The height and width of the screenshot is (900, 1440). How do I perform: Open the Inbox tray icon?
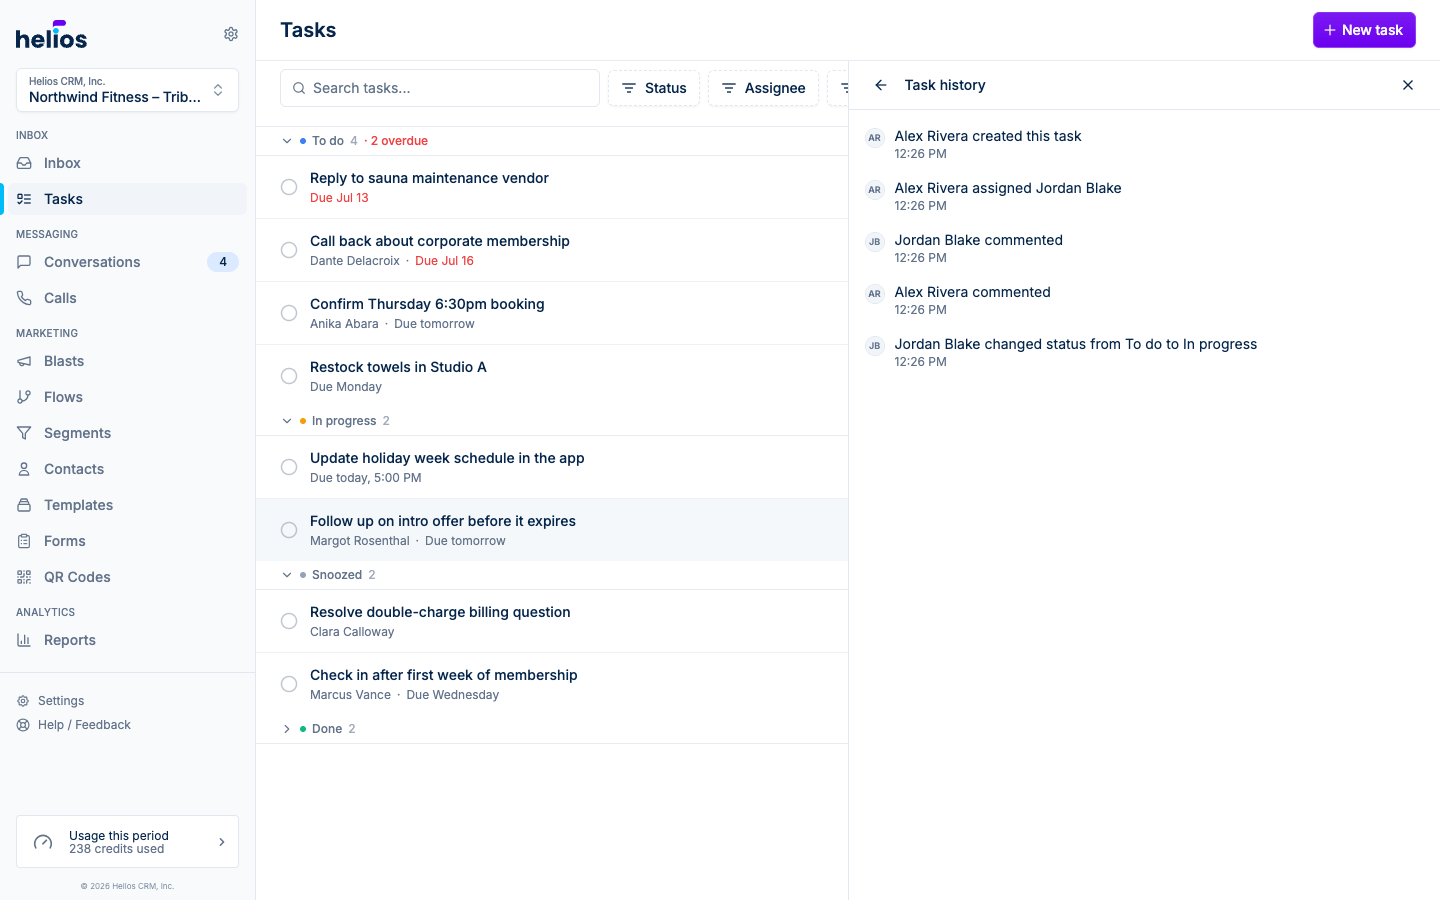click(x=24, y=163)
